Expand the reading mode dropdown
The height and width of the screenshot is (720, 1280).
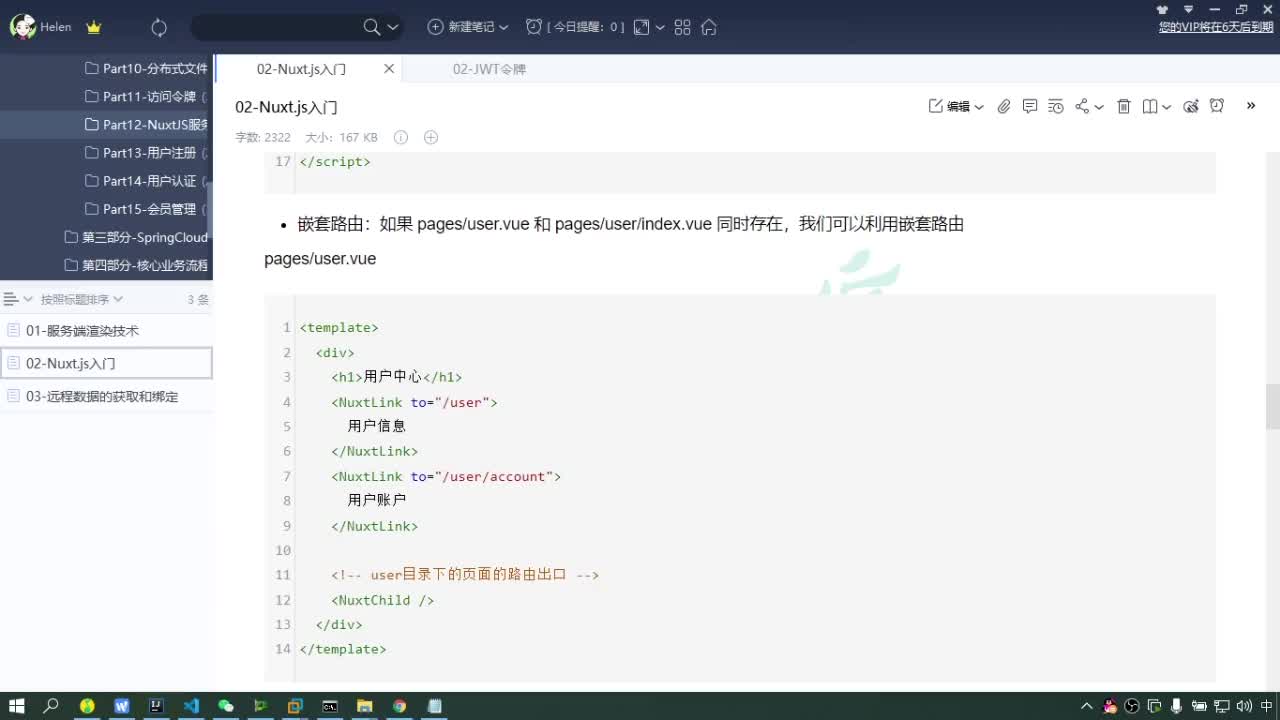[1167, 107]
